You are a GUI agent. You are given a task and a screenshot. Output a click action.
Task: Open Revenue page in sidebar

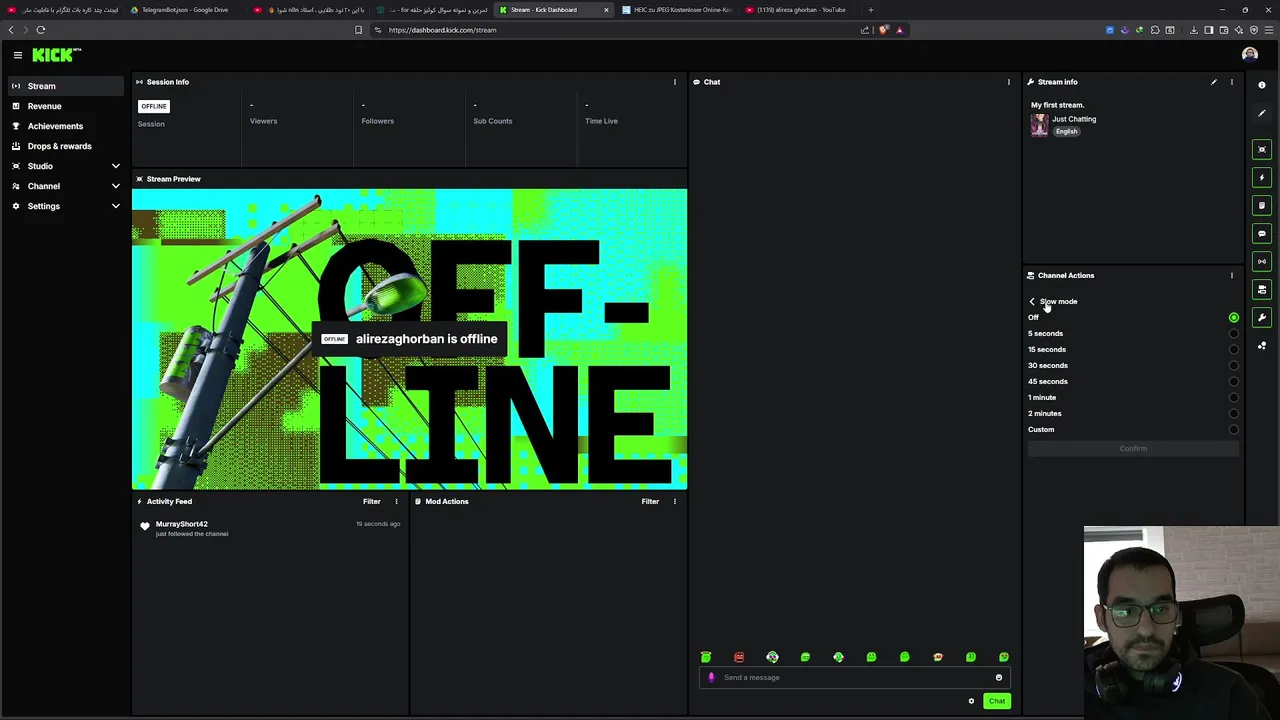(x=65, y=106)
